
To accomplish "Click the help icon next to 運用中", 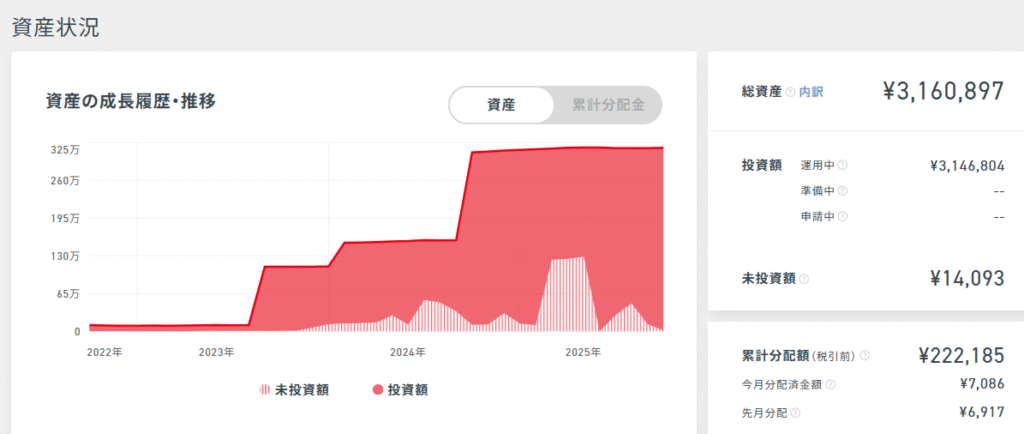I will [x=842, y=166].
